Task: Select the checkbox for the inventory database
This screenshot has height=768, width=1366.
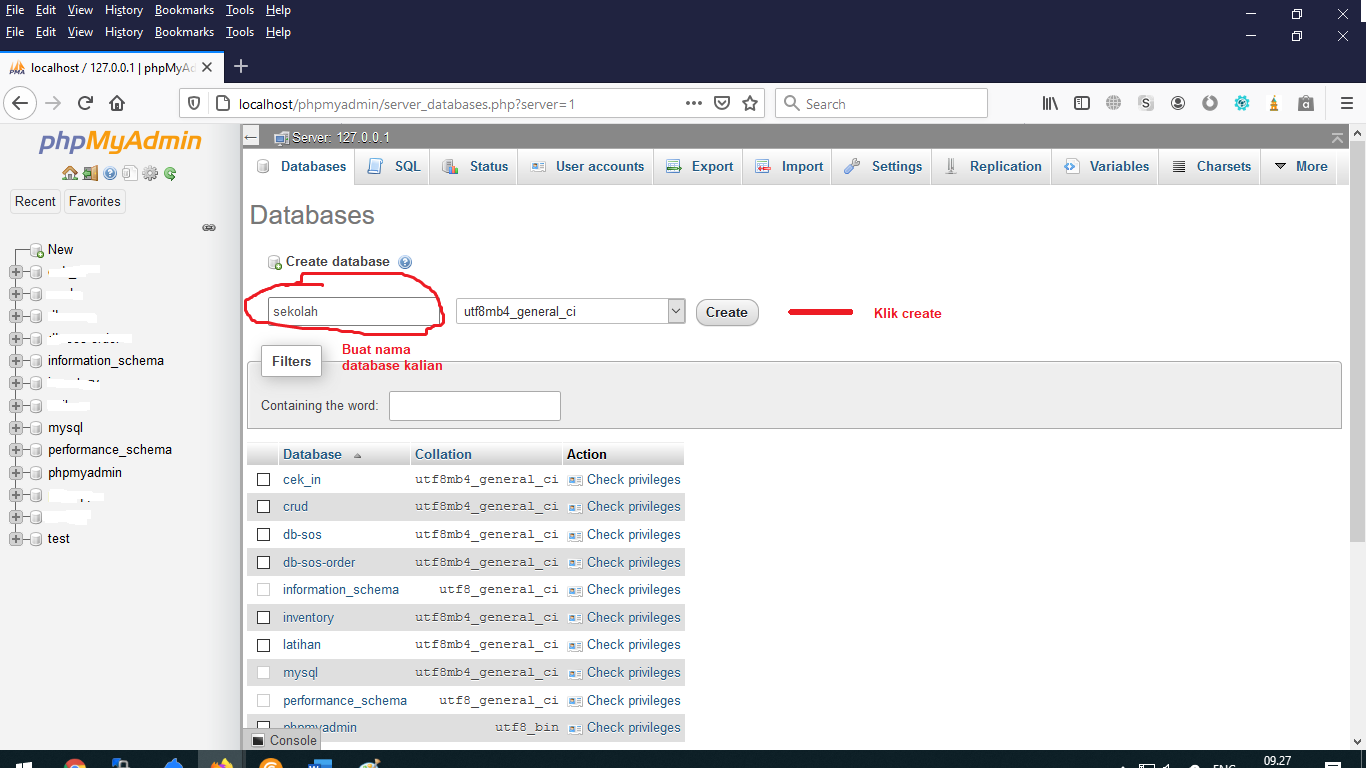Action: (263, 617)
